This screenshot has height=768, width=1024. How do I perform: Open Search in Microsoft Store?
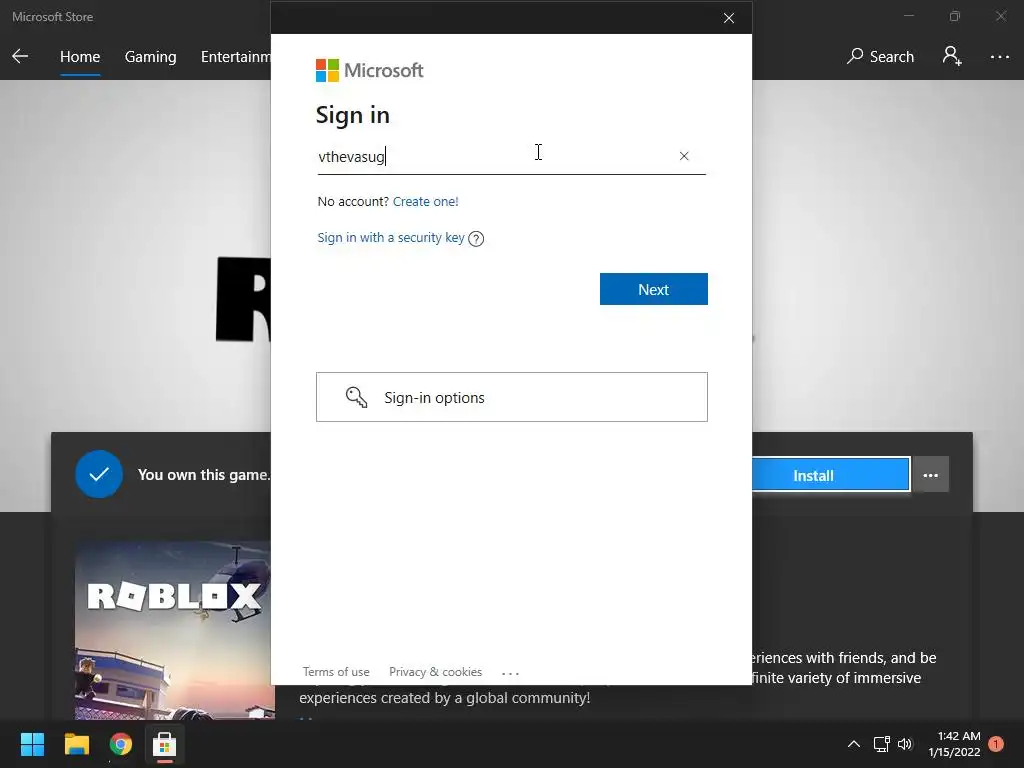click(x=880, y=57)
